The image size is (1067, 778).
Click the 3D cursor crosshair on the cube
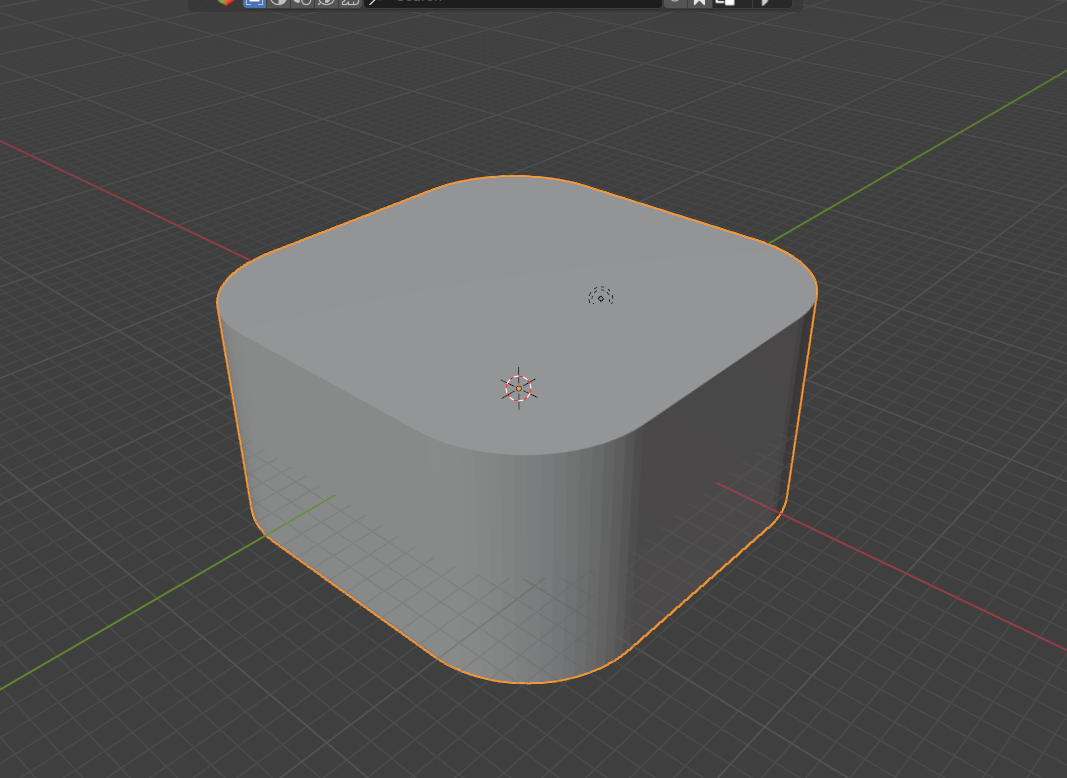point(519,389)
